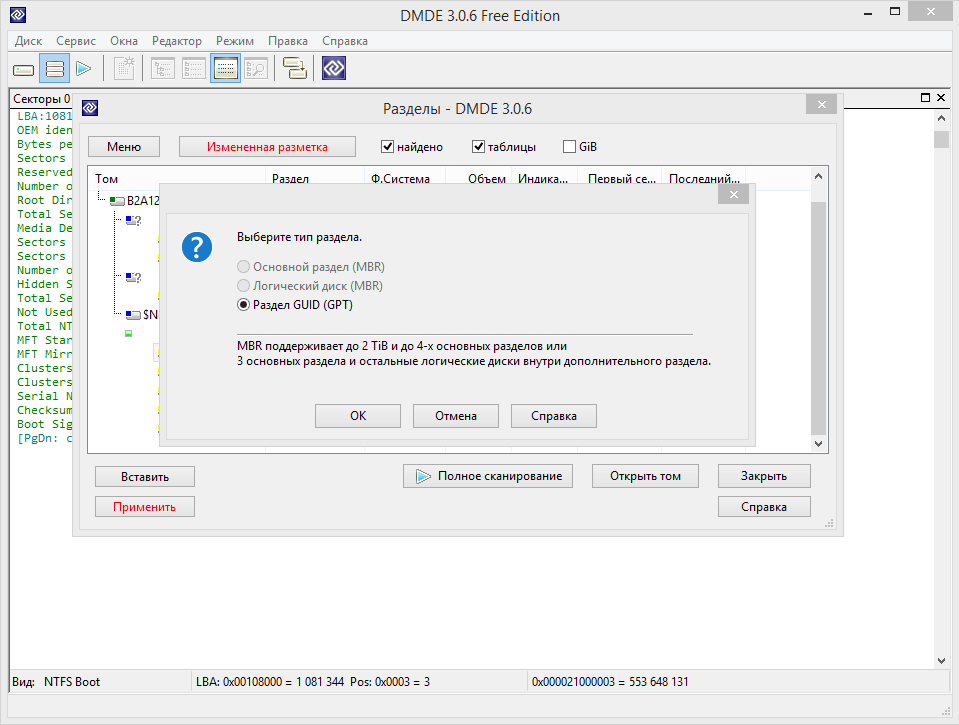Toggle the таблицы checkbox
The width and height of the screenshot is (959, 725).
tap(478, 147)
